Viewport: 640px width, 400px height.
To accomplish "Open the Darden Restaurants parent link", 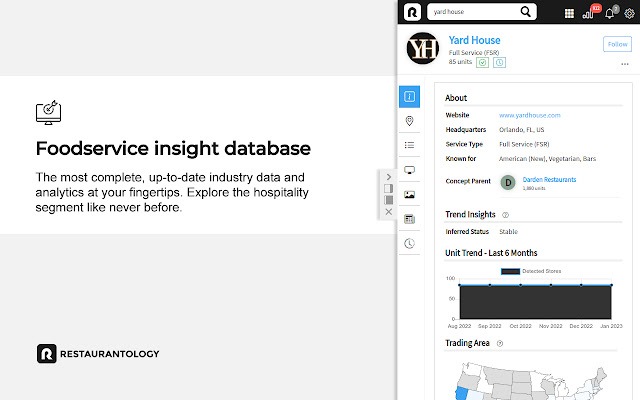I will (x=549, y=180).
